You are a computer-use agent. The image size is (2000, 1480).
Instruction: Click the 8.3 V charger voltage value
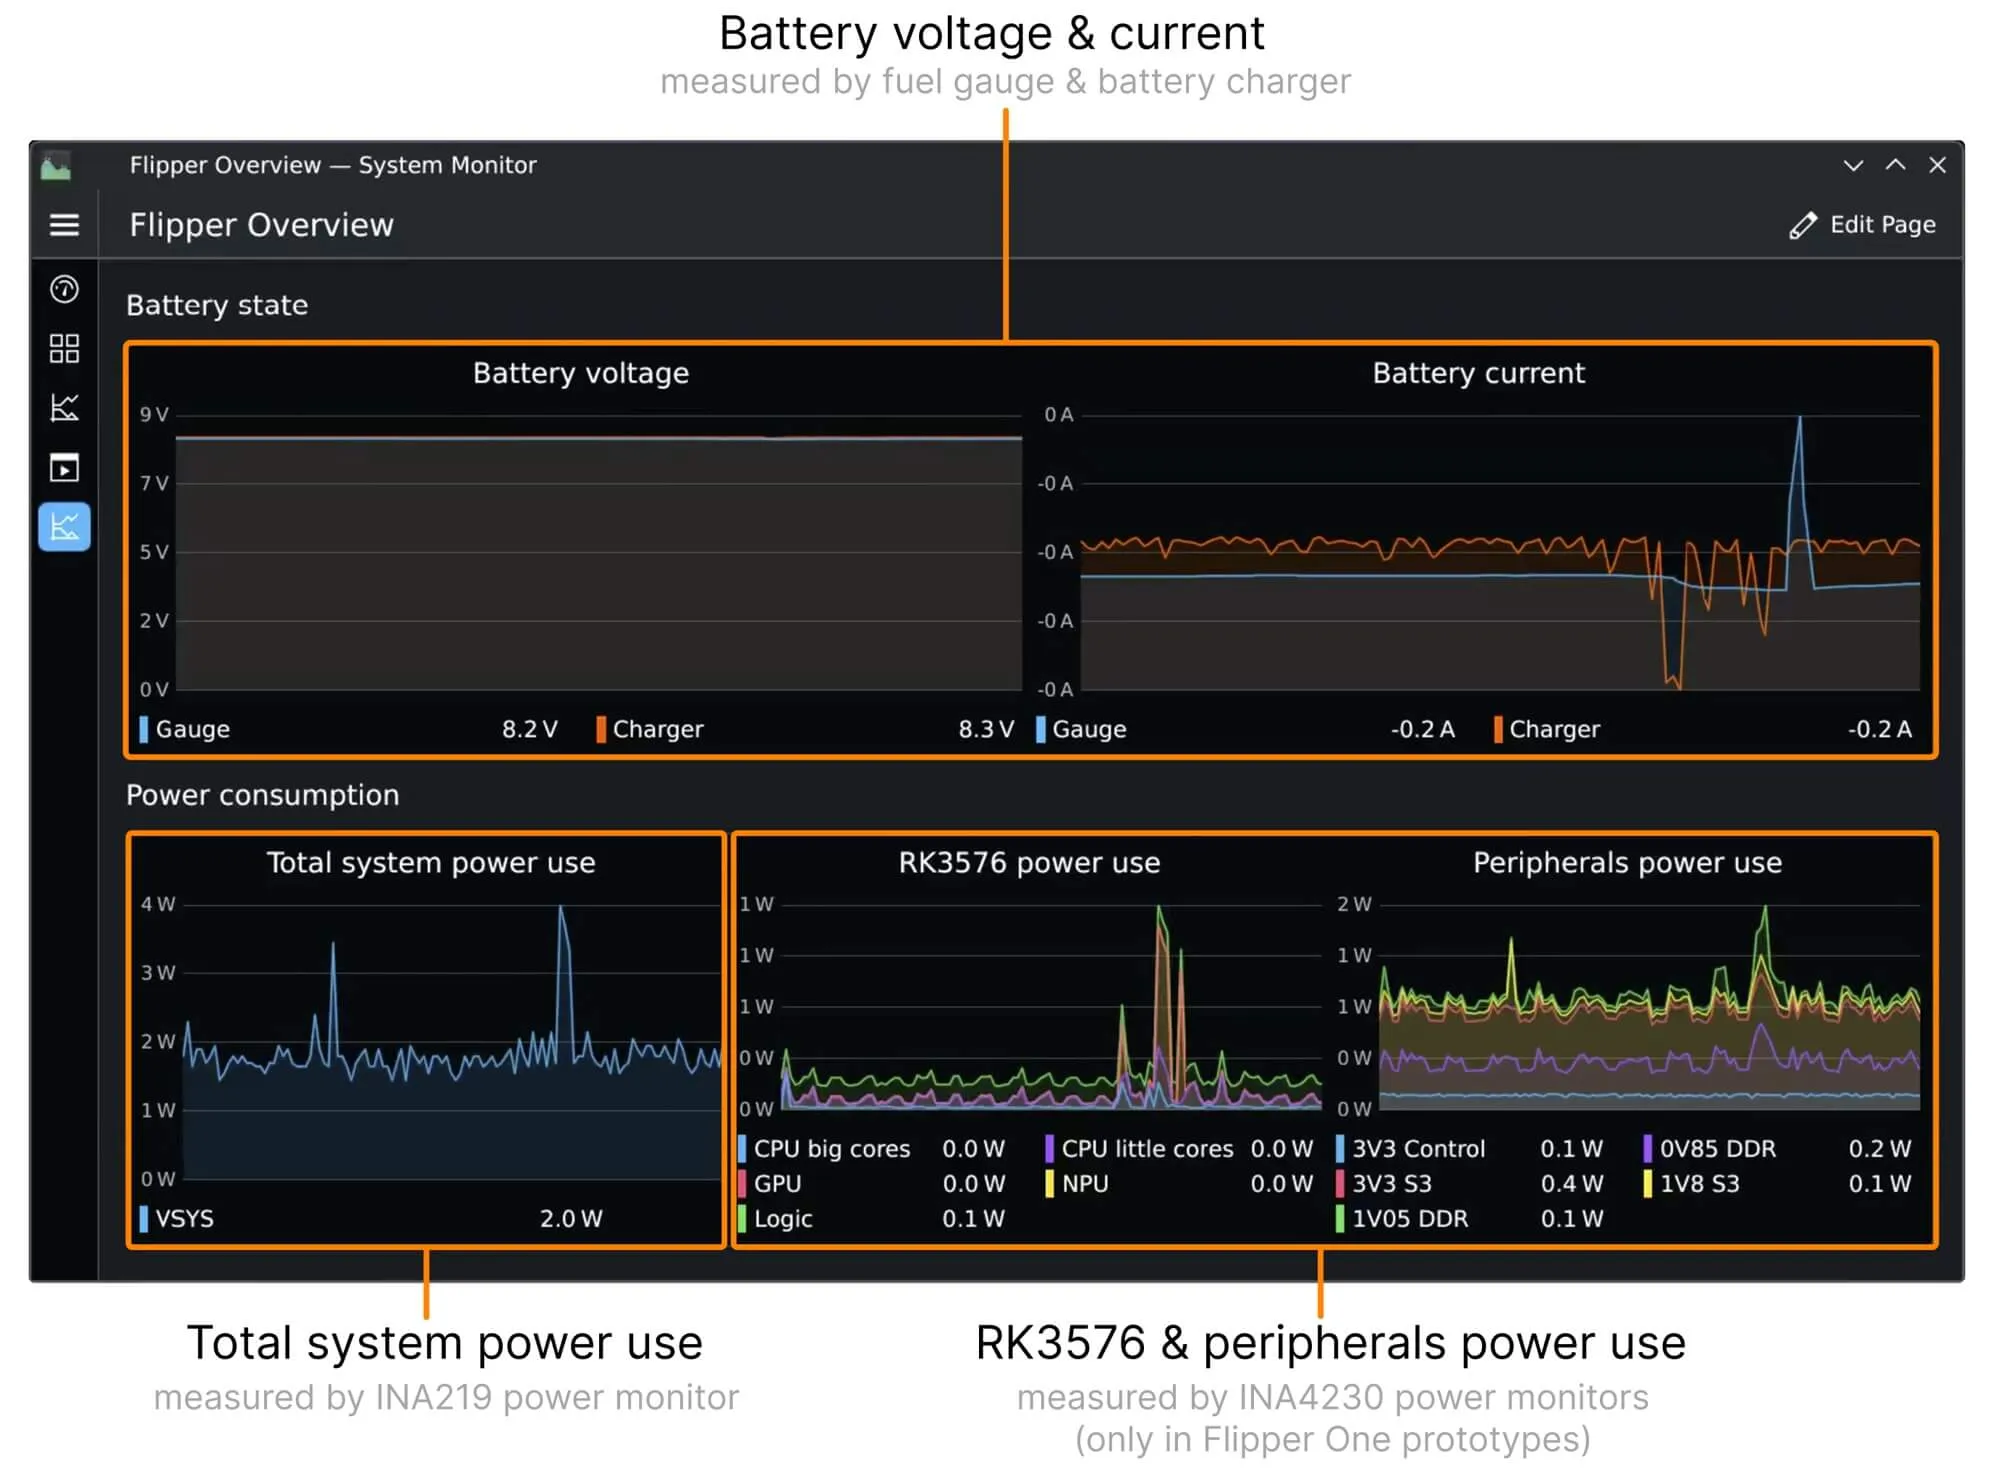pos(986,729)
